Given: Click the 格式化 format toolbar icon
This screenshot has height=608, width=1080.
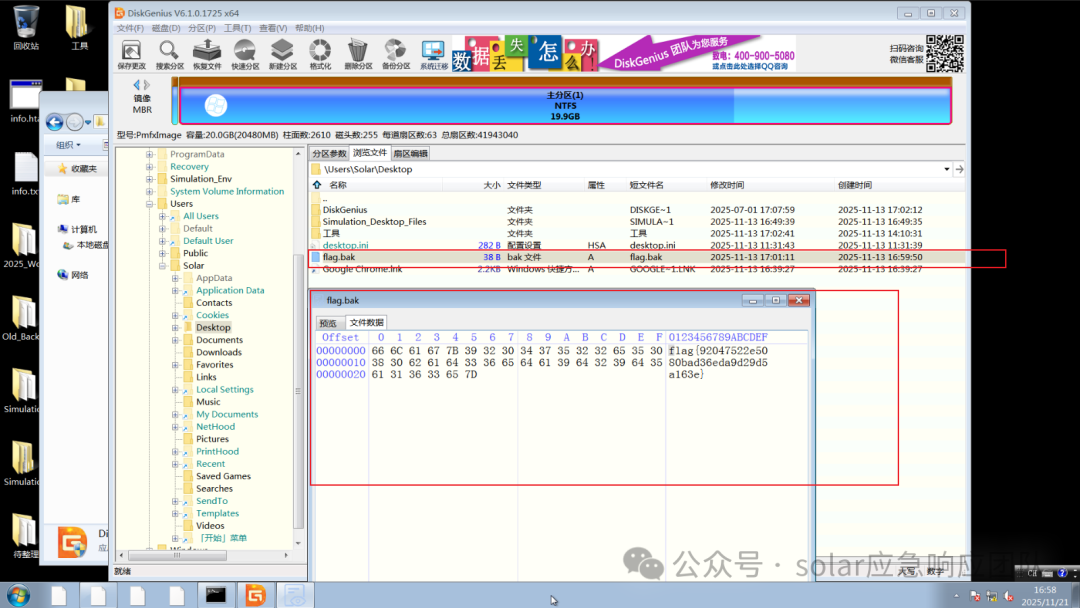Looking at the screenshot, I should (320, 54).
